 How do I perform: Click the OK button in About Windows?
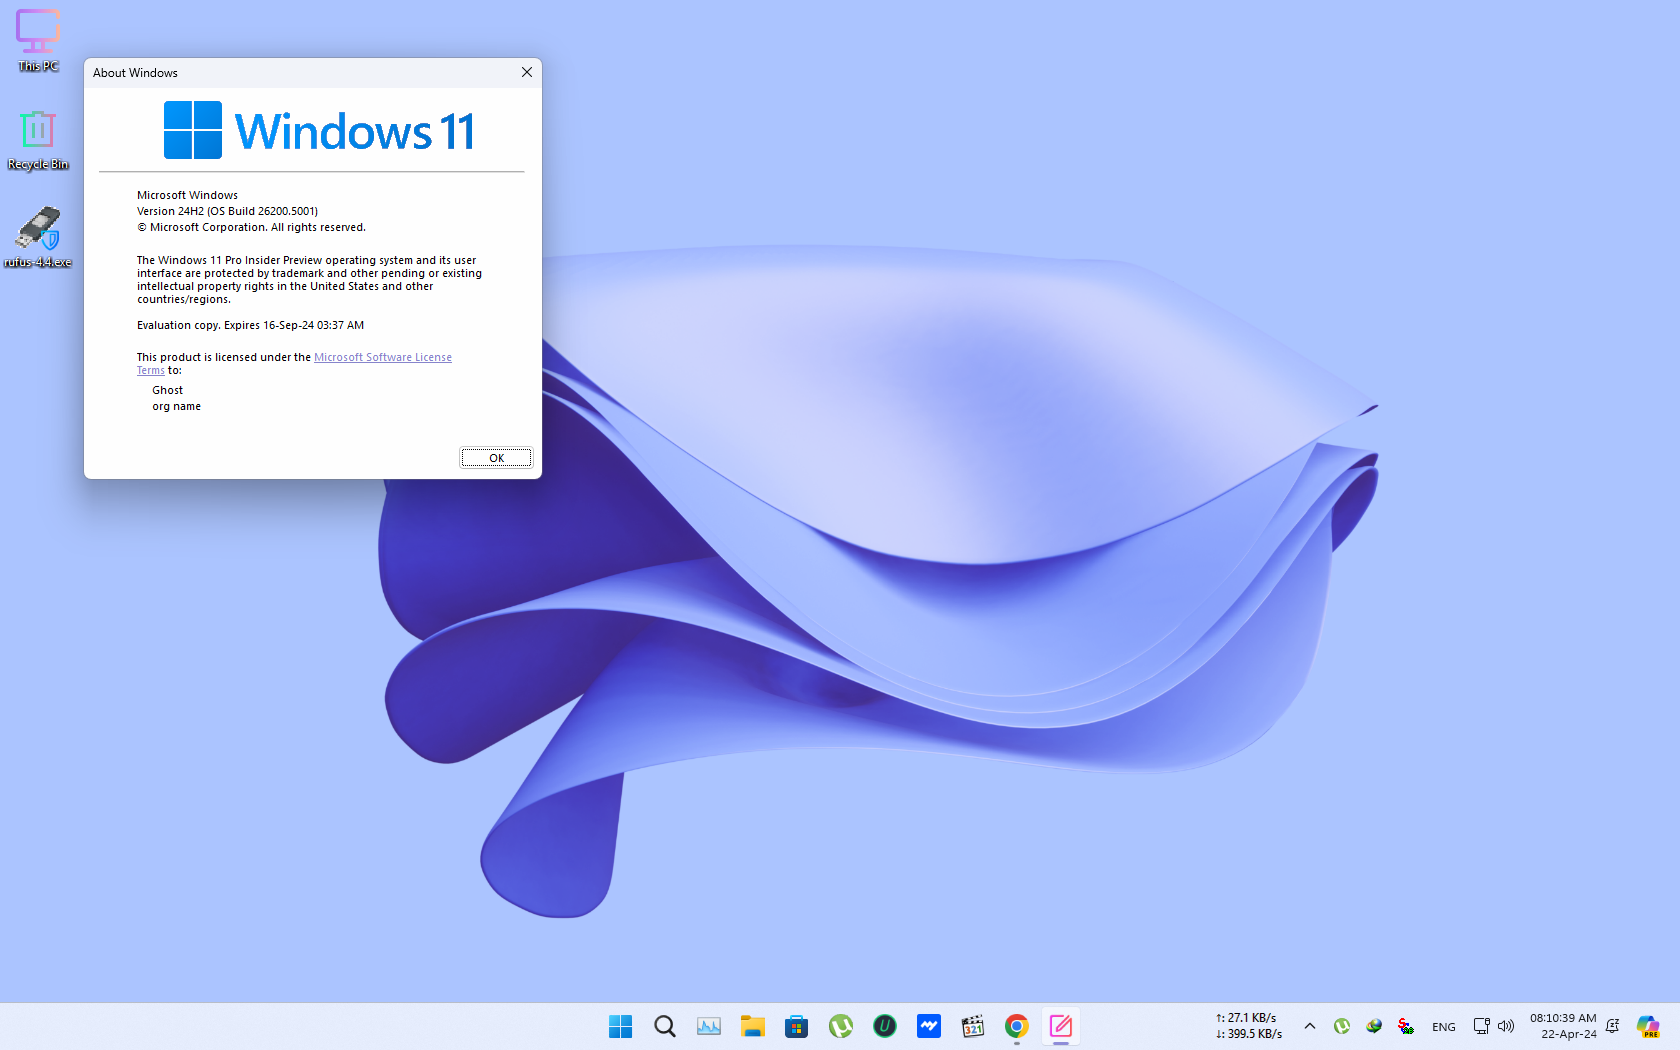(496, 458)
